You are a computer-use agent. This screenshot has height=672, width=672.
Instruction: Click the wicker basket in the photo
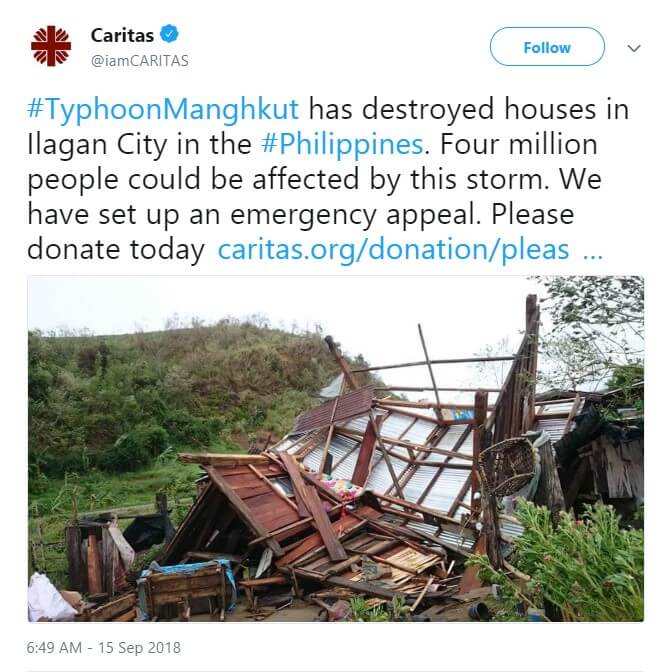(508, 465)
